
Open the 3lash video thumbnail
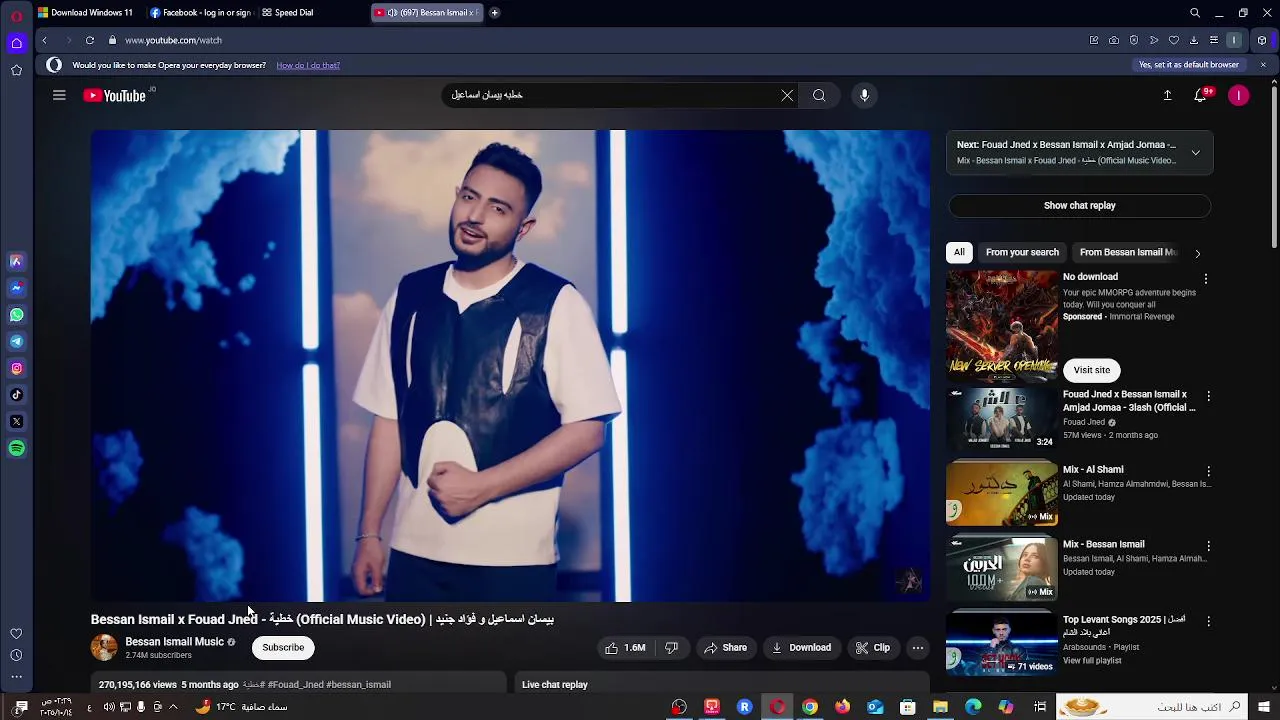pyautogui.click(x=1002, y=419)
